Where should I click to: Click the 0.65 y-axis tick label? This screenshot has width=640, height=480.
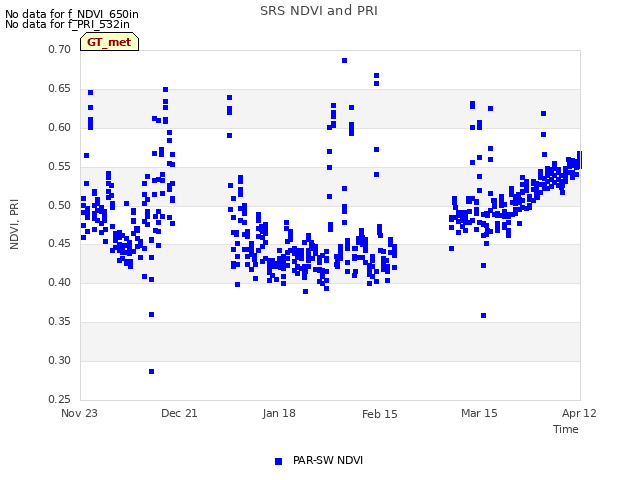(60, 89)
